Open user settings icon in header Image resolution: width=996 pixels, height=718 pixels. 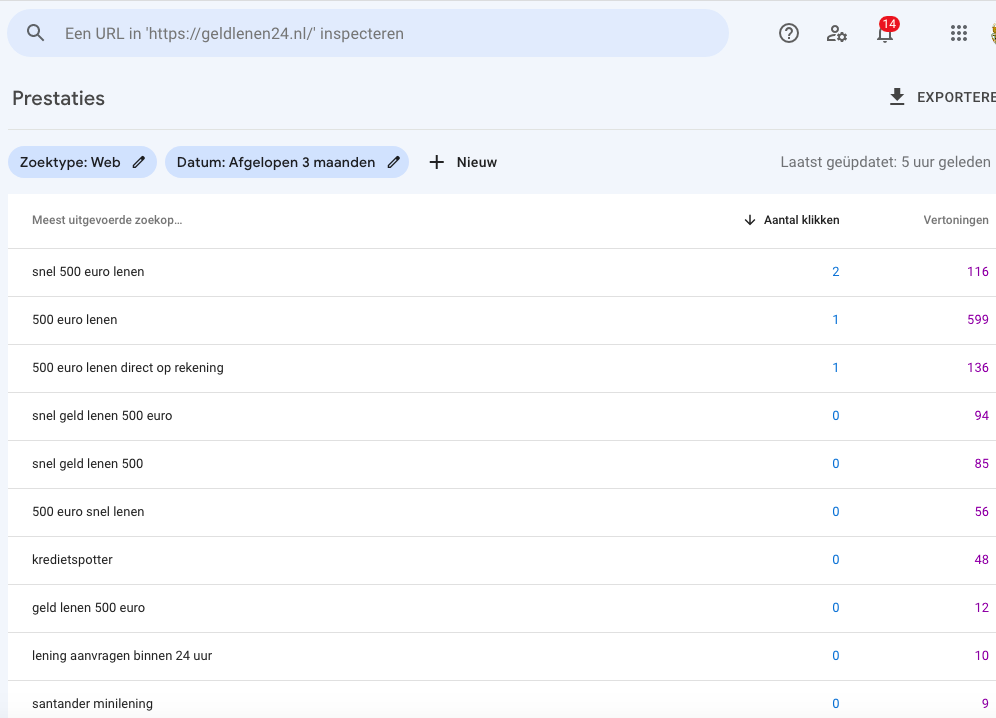837,33
